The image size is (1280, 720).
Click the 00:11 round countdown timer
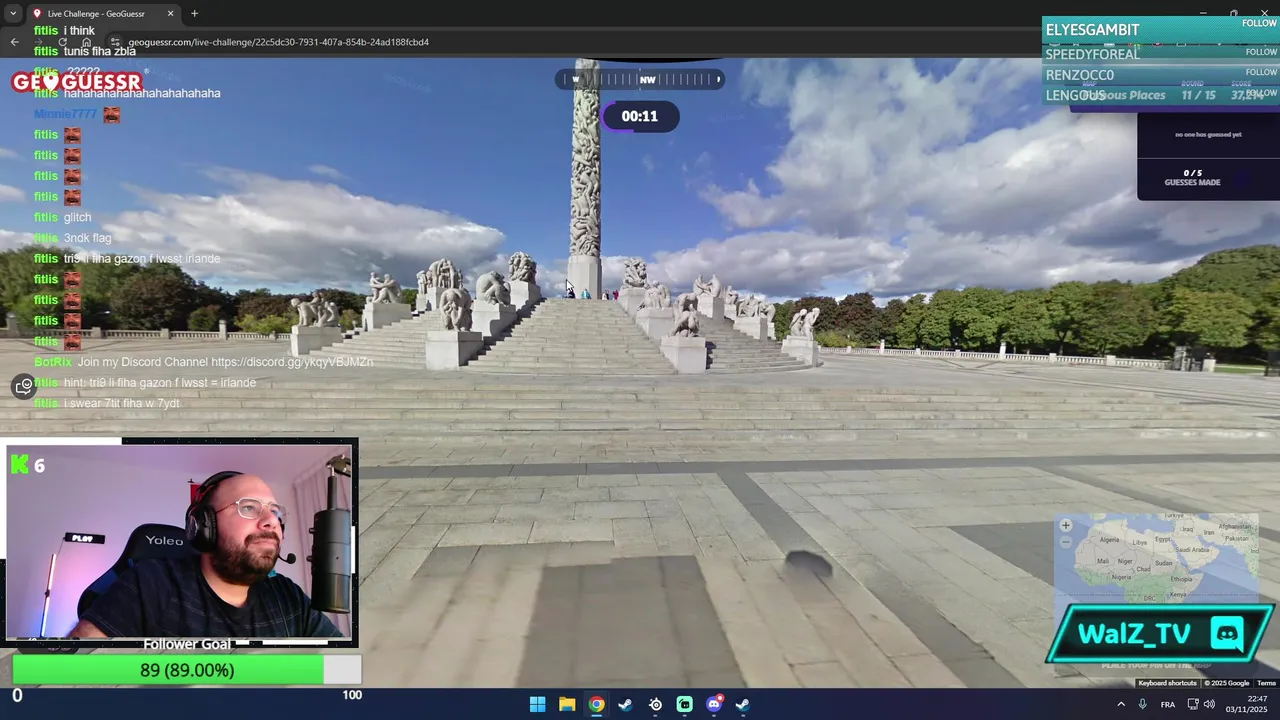640,116
